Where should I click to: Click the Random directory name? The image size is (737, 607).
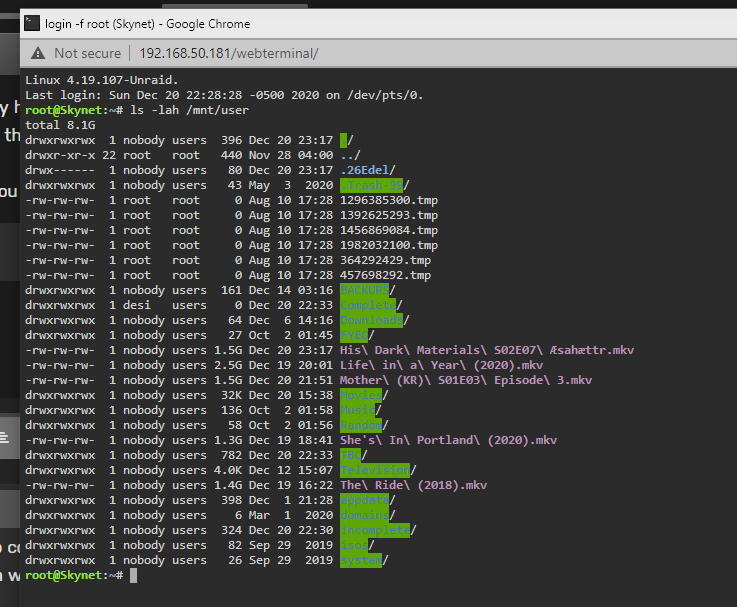click(x=361, y=426)
